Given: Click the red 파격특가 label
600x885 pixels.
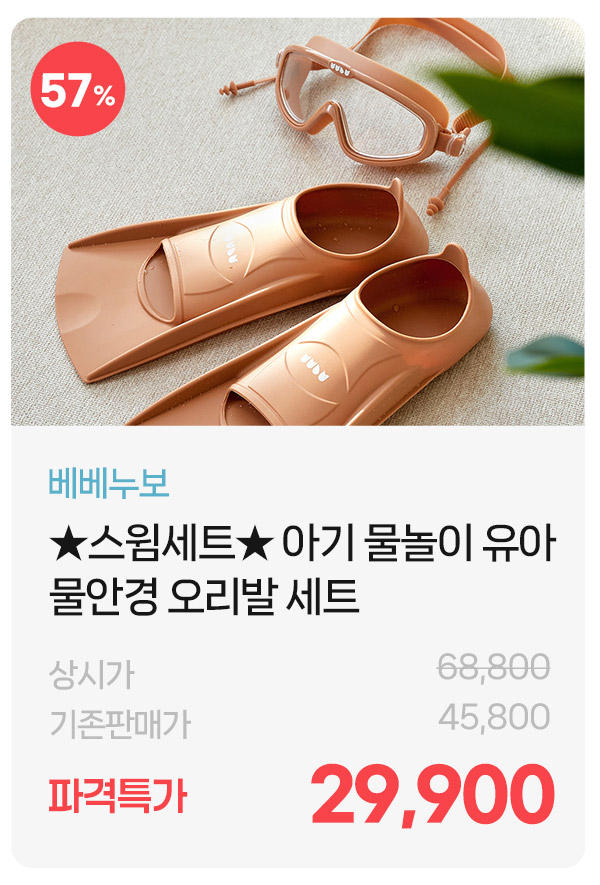Looking at the screenshot, I should (x=117, y=795).
